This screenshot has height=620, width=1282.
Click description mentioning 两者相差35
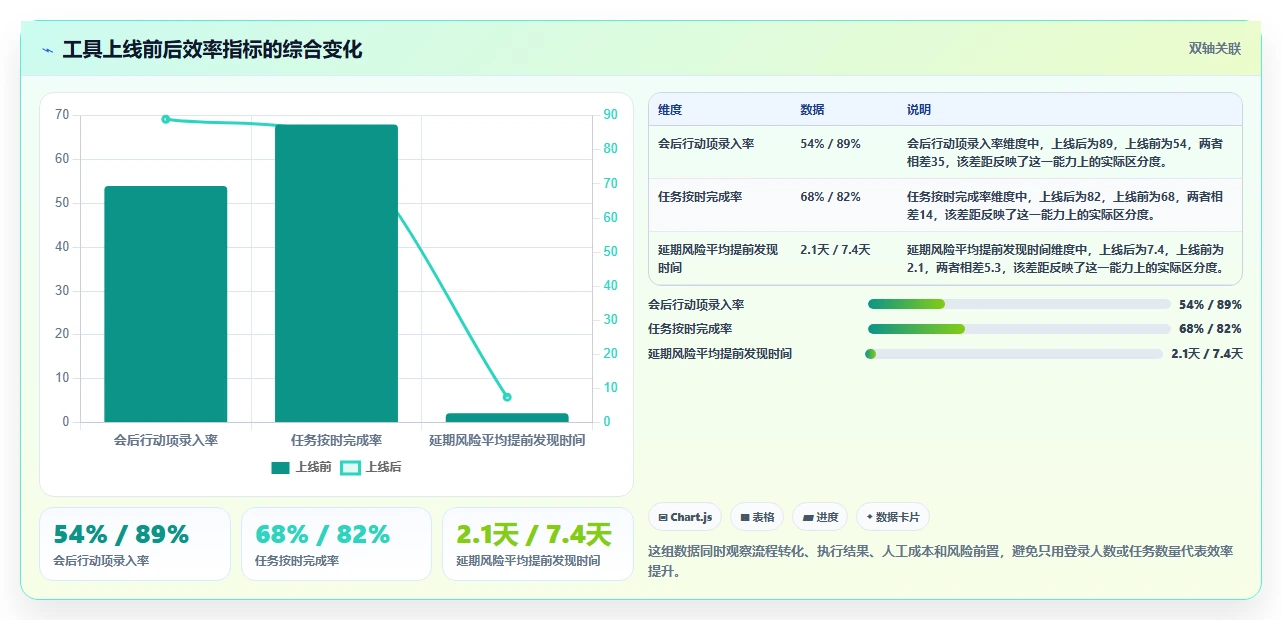coord(1065,153)
